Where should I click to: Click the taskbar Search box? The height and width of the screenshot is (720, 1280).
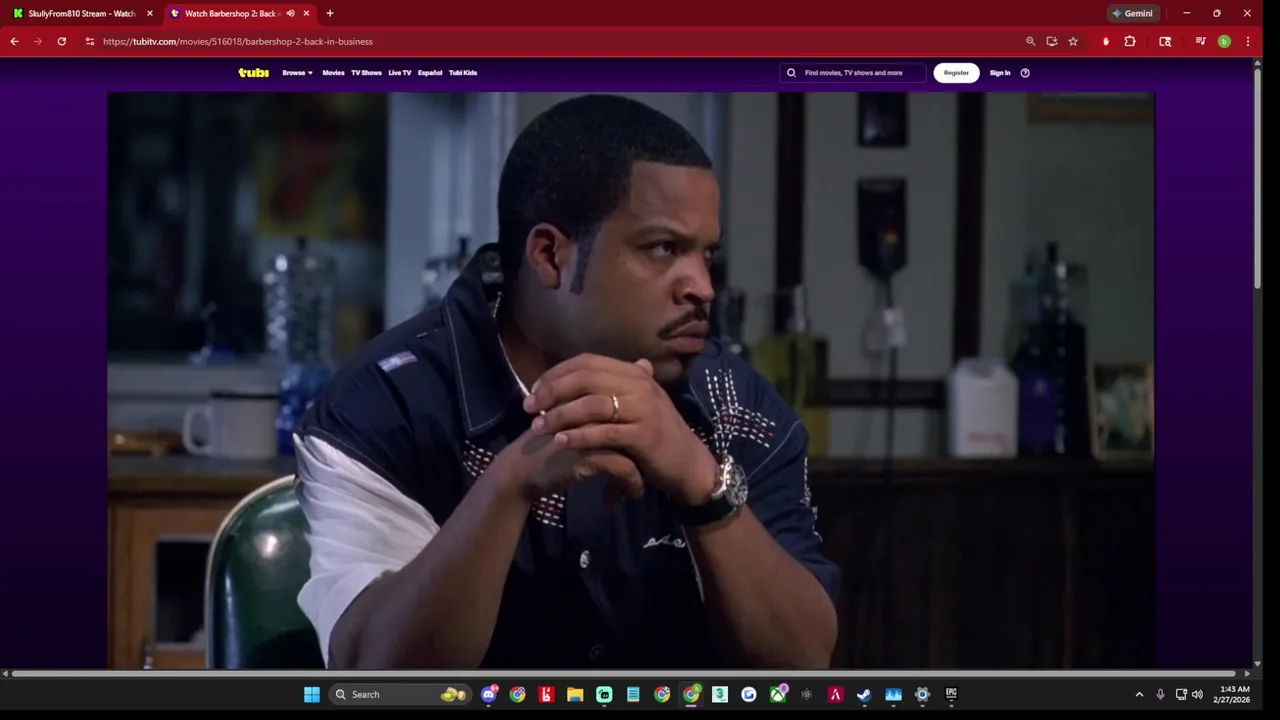coord(400,694)
